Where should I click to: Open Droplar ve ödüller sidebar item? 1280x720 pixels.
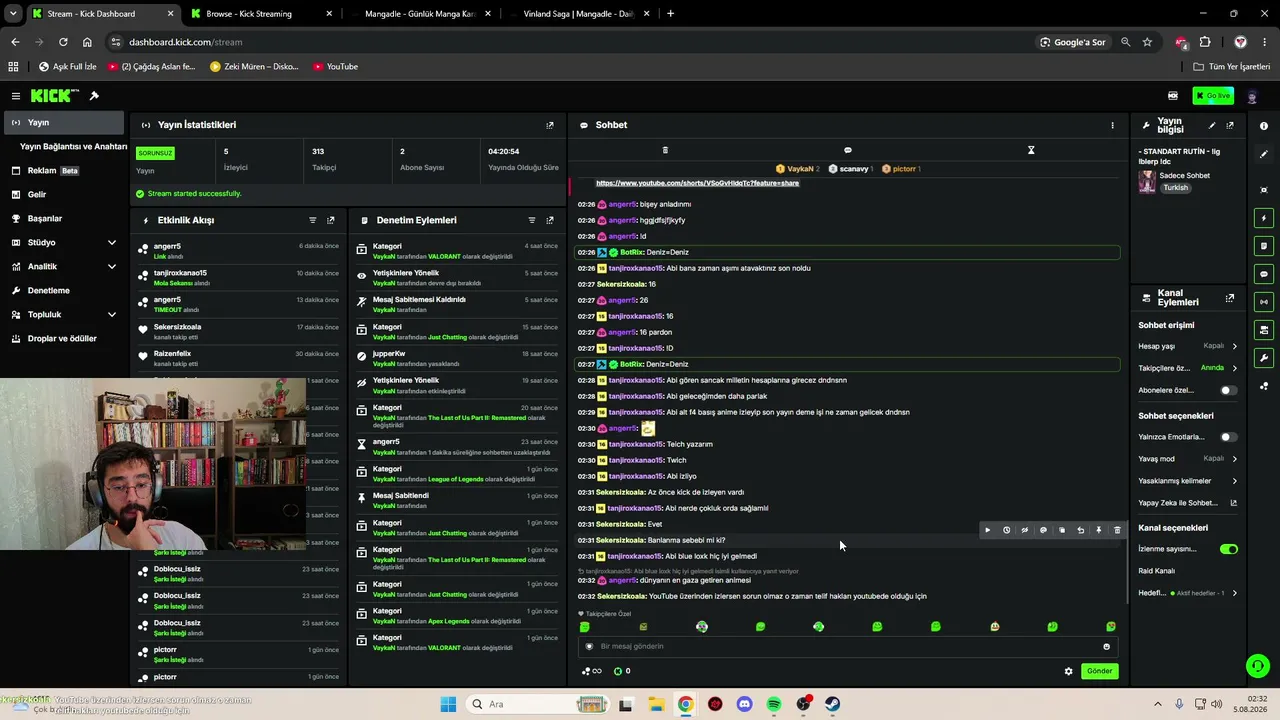click(x=64, y=339)
